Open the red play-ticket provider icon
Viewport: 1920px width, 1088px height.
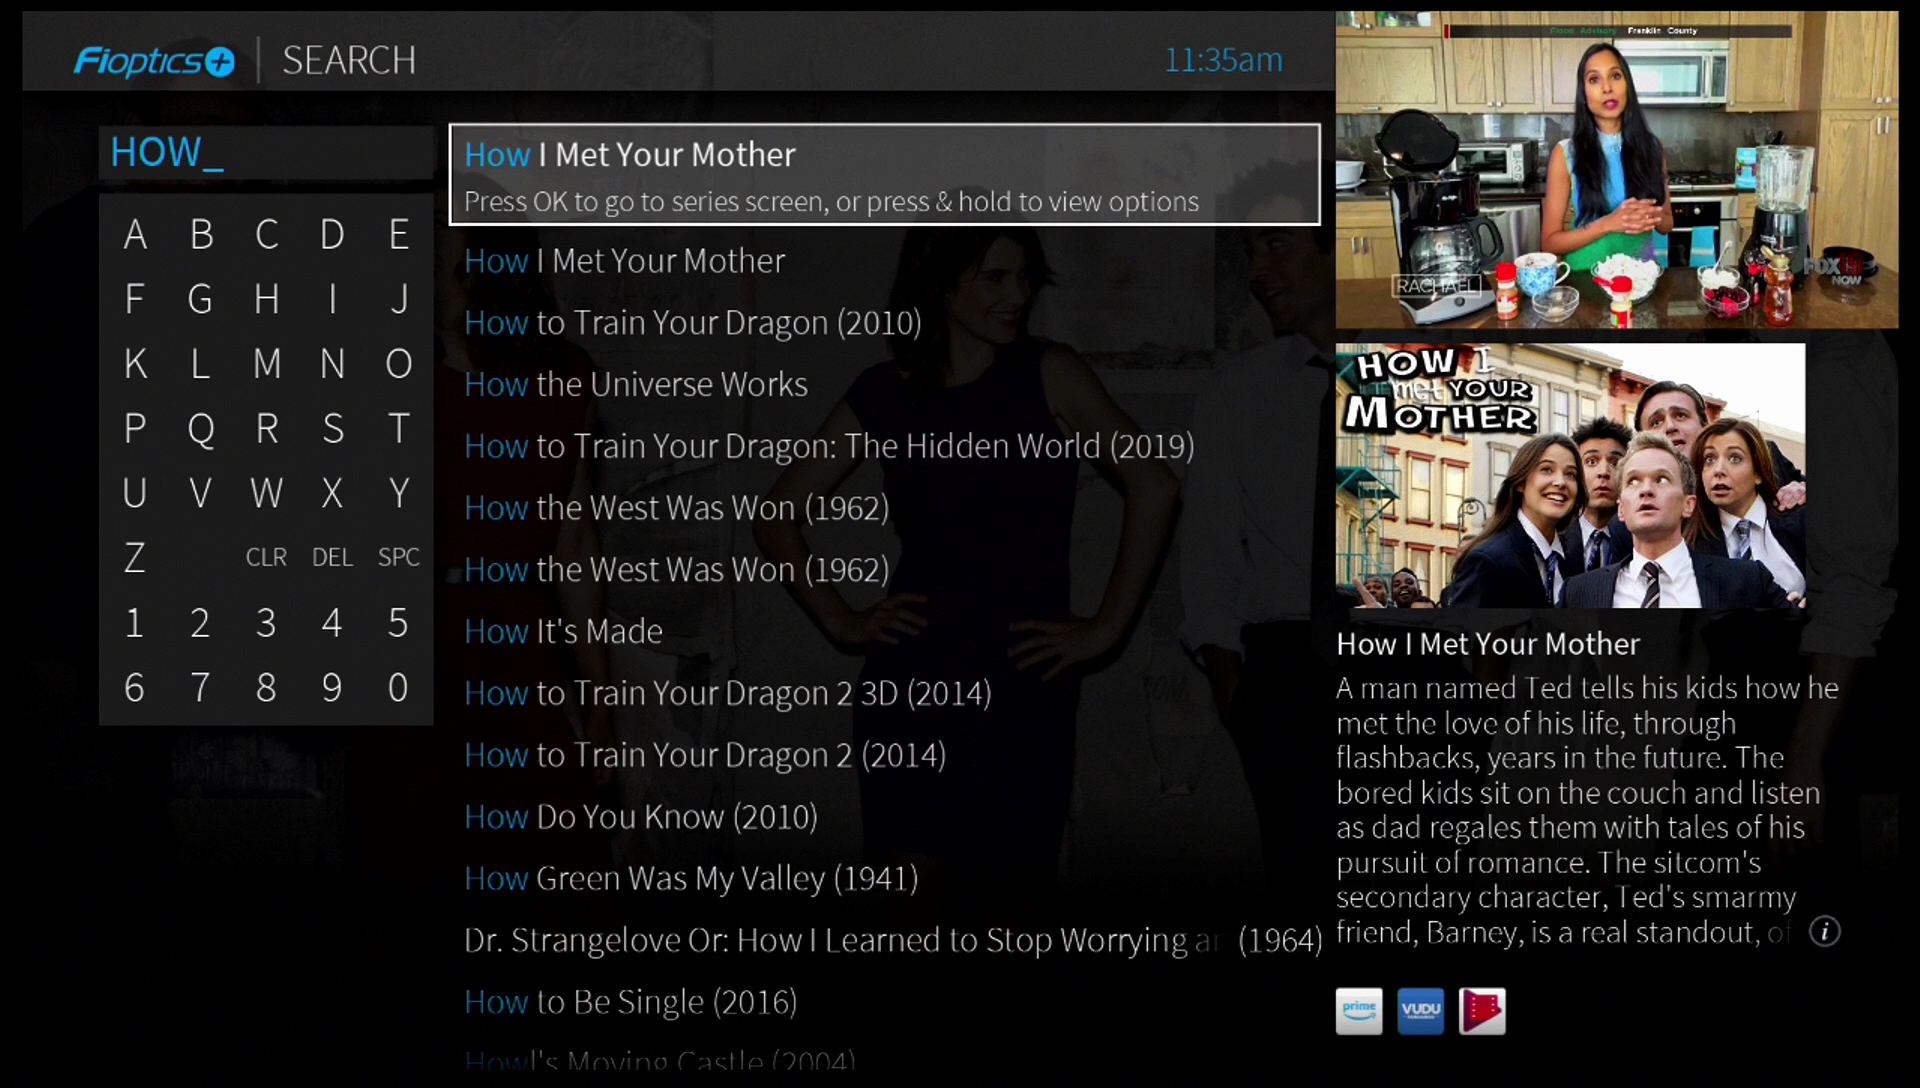pos(1482,1011)
